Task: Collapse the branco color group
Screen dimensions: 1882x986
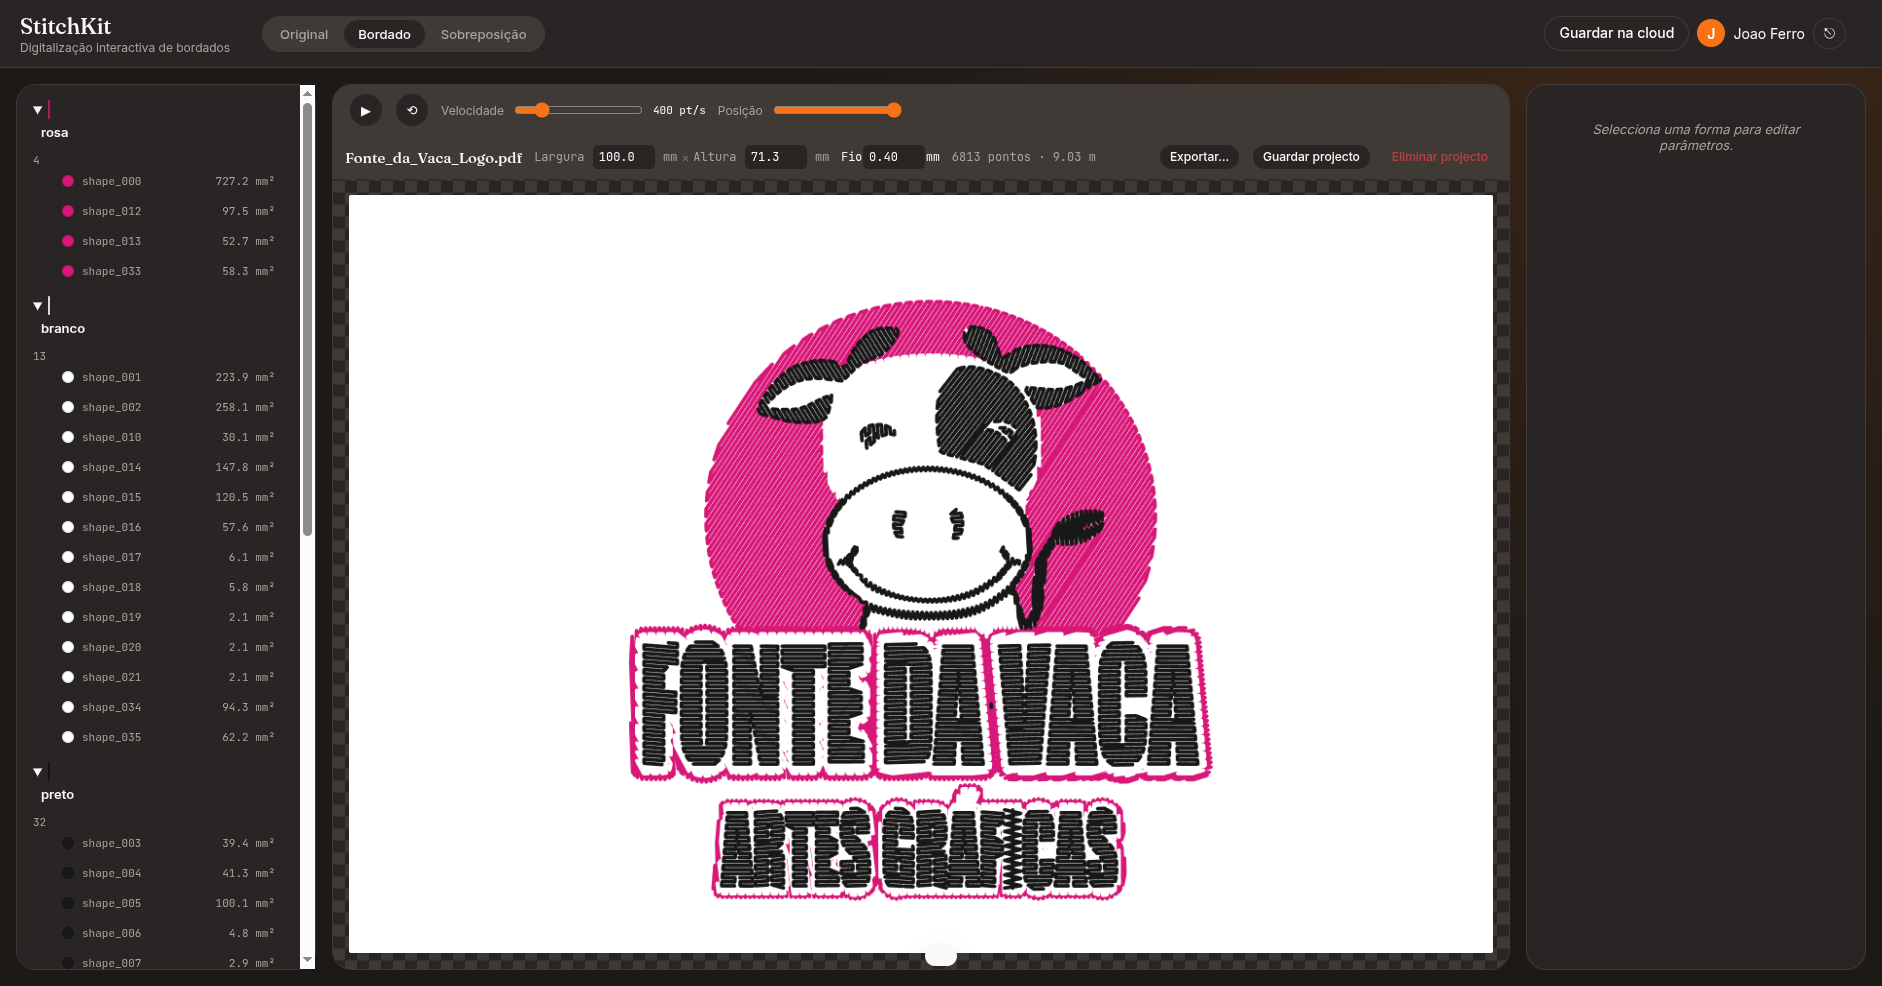Action: (x=37, y=306)
